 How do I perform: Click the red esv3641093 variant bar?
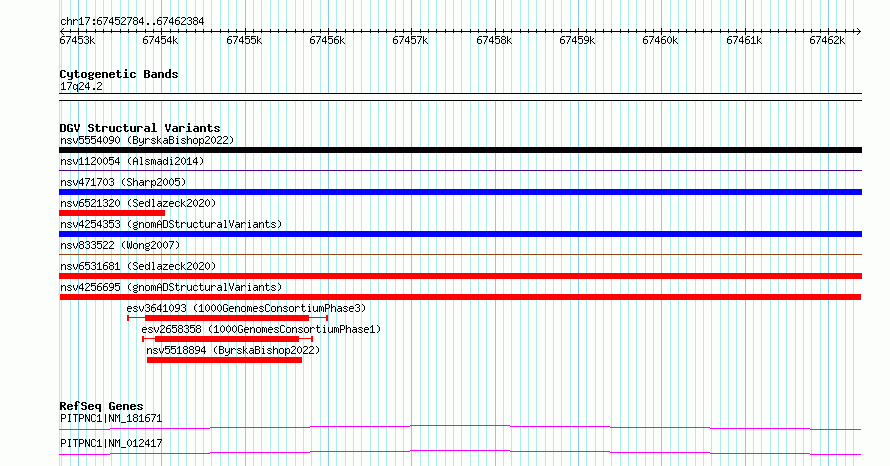coord(228,318)
